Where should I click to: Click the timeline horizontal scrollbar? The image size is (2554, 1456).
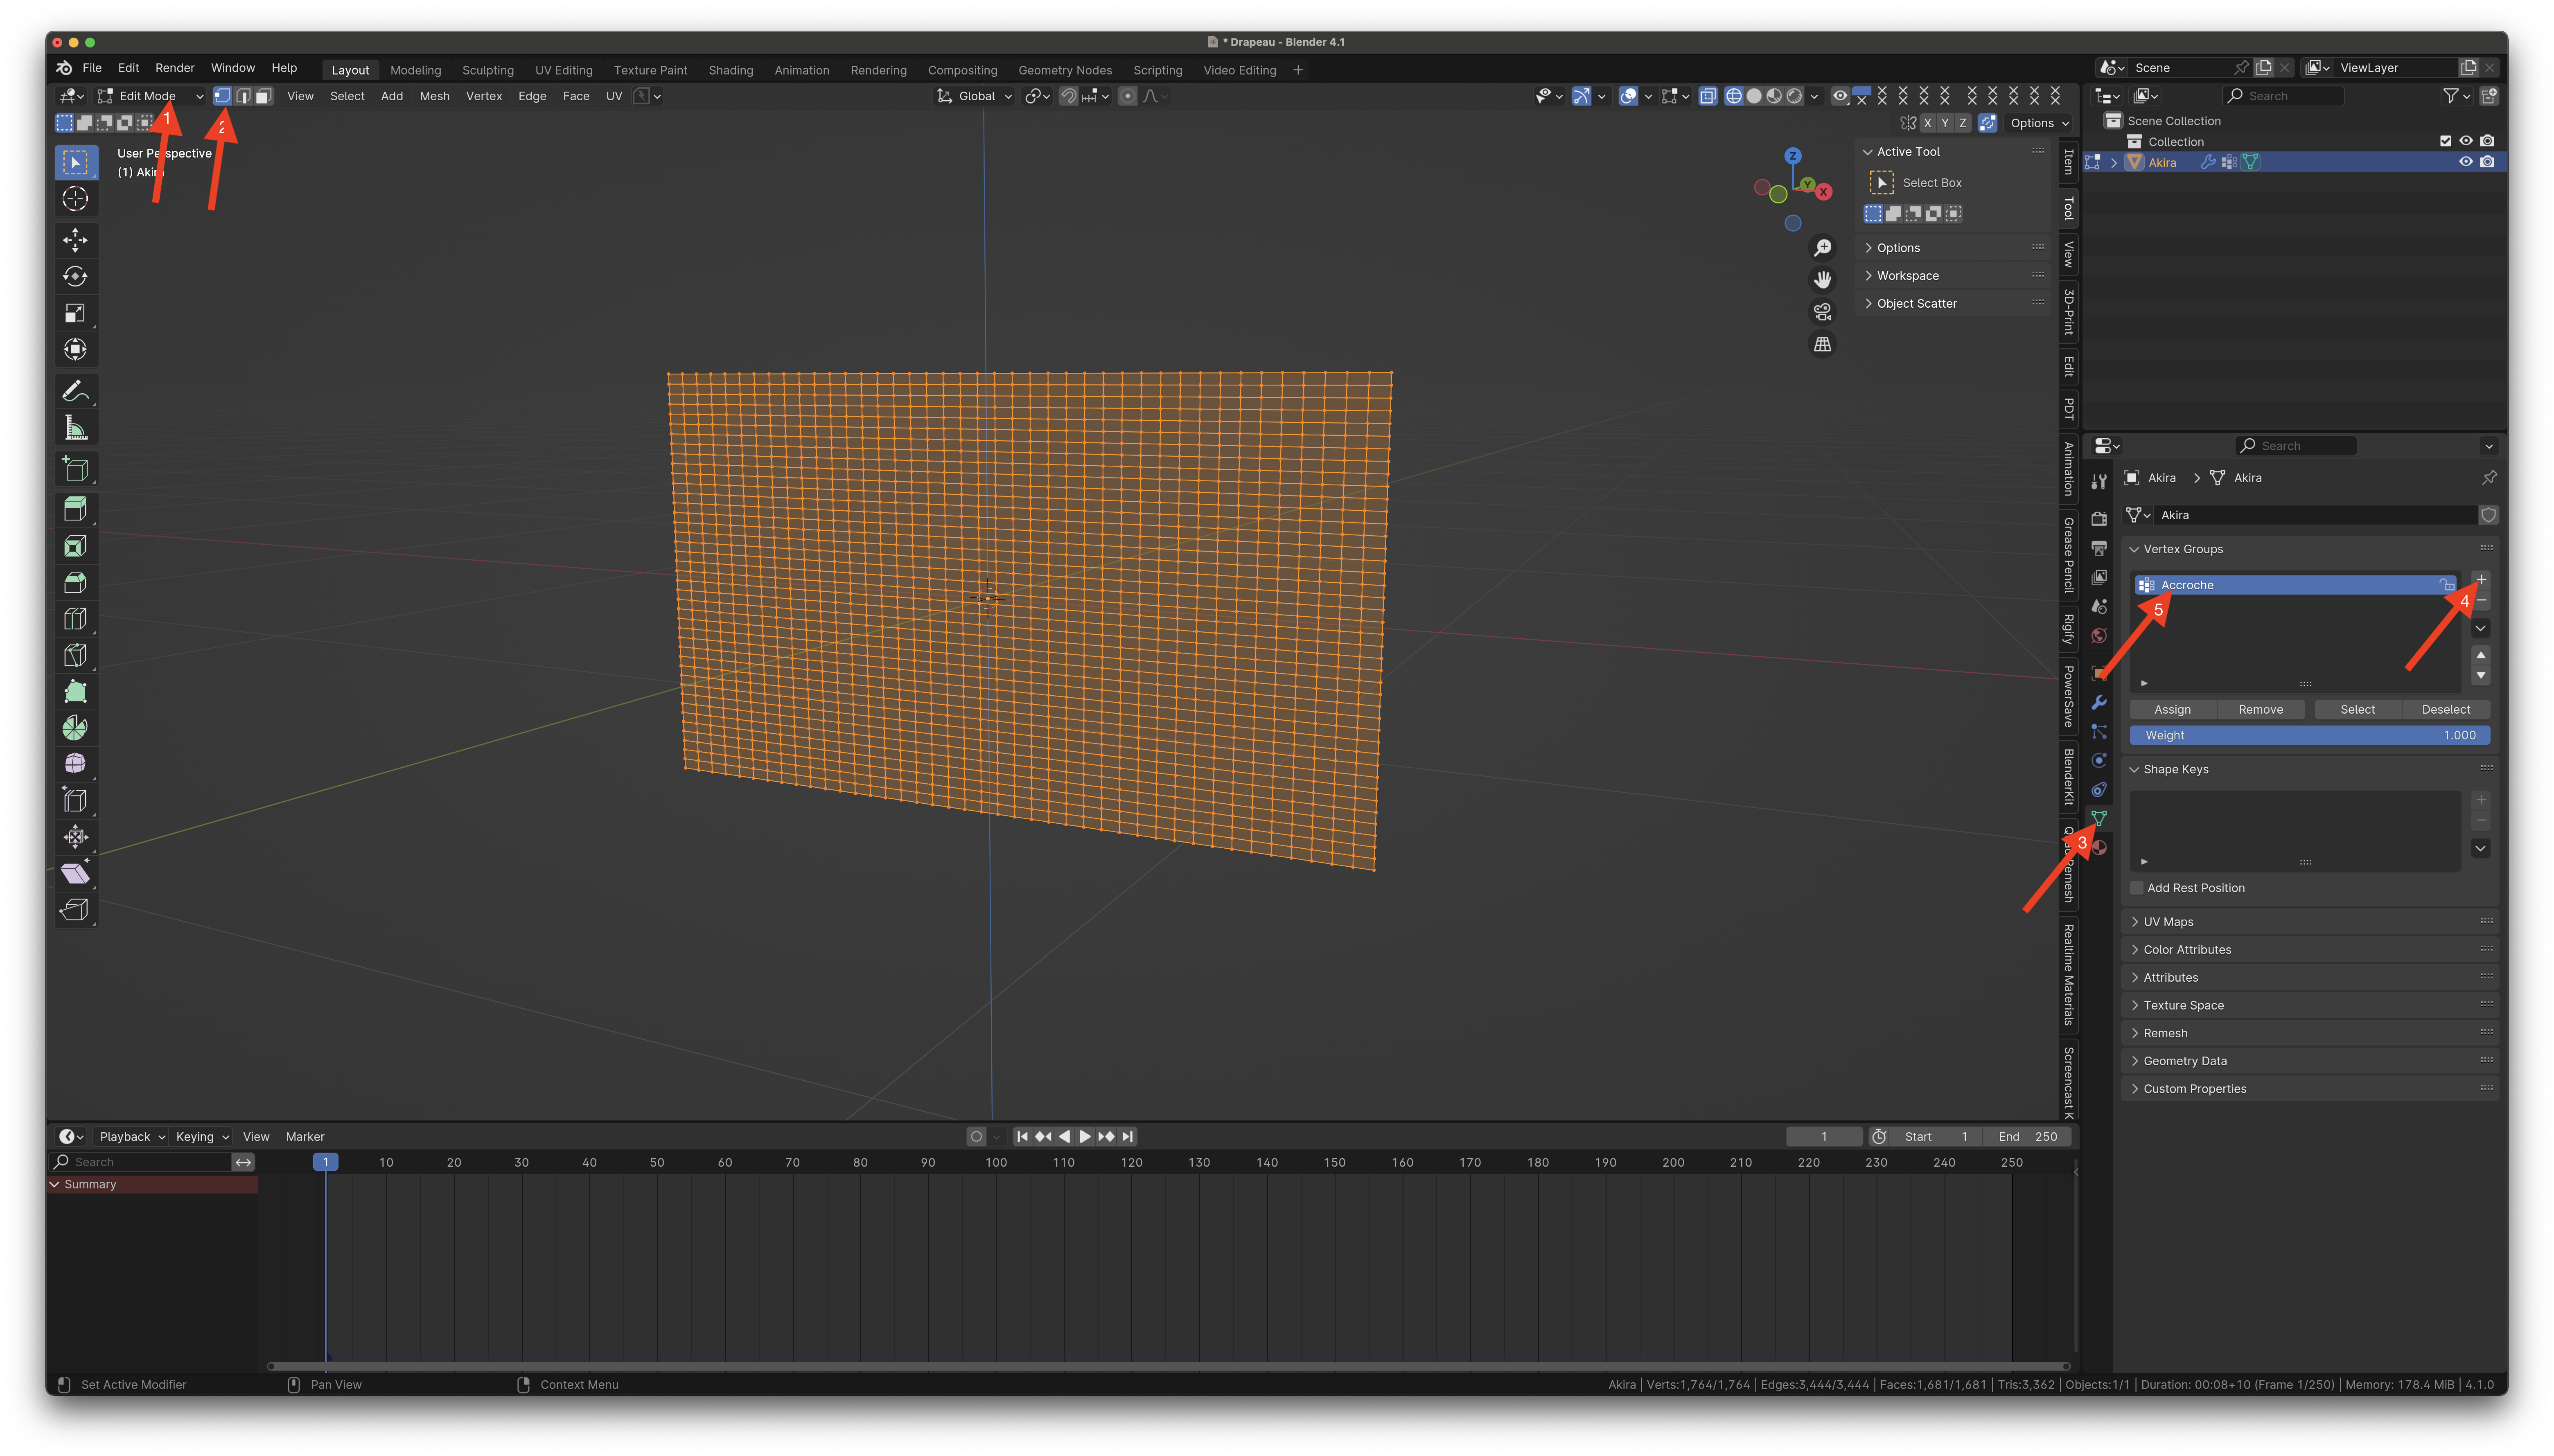[1168, 1366]
